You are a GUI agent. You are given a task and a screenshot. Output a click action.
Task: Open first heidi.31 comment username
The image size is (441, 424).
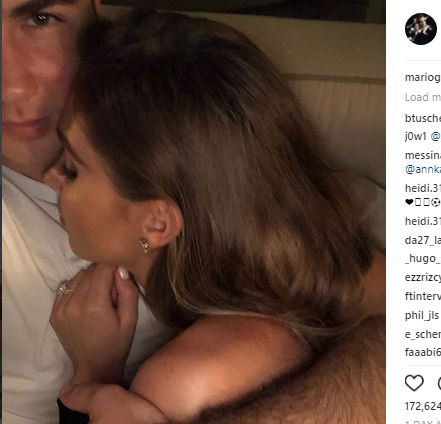(423, 188)
